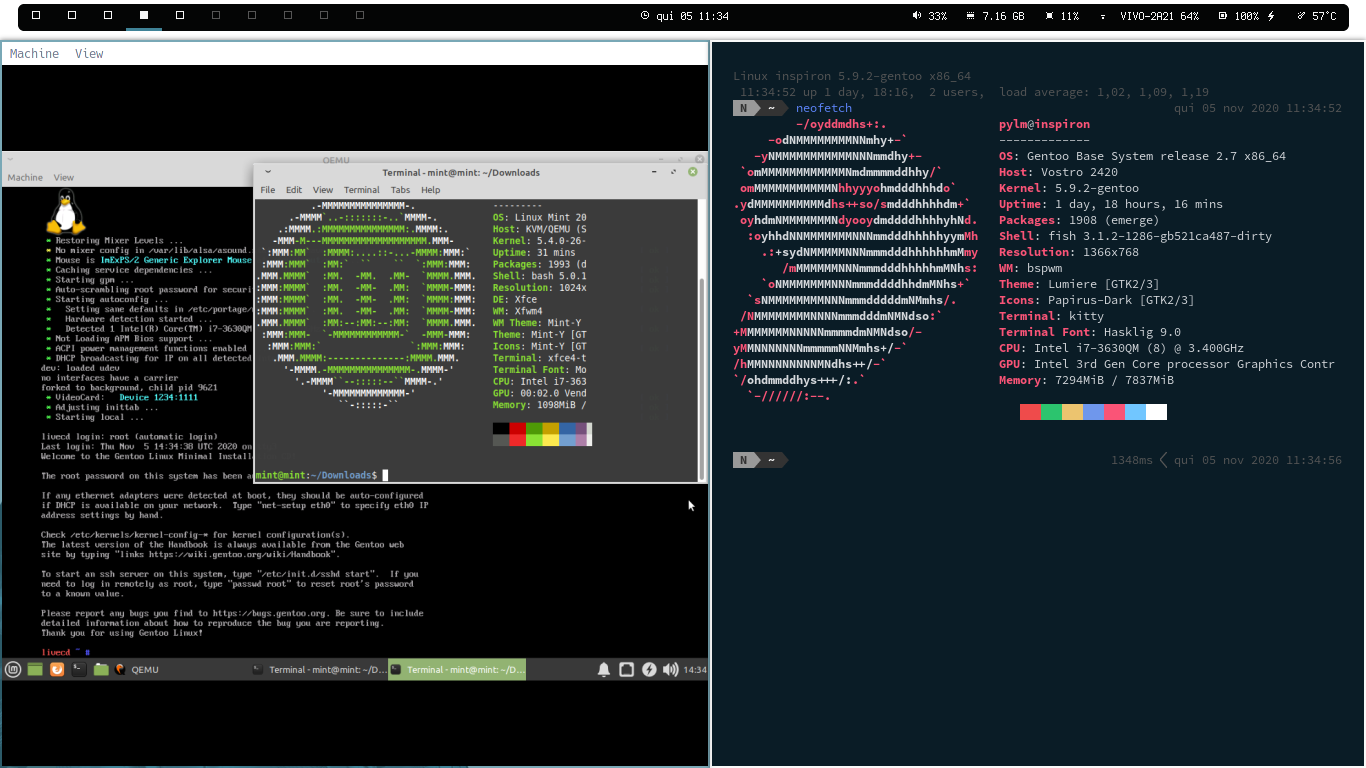The image size is (1366, 768).
Task: Click the Mint panel volume speaker icon
Action: tap(670, 670)
